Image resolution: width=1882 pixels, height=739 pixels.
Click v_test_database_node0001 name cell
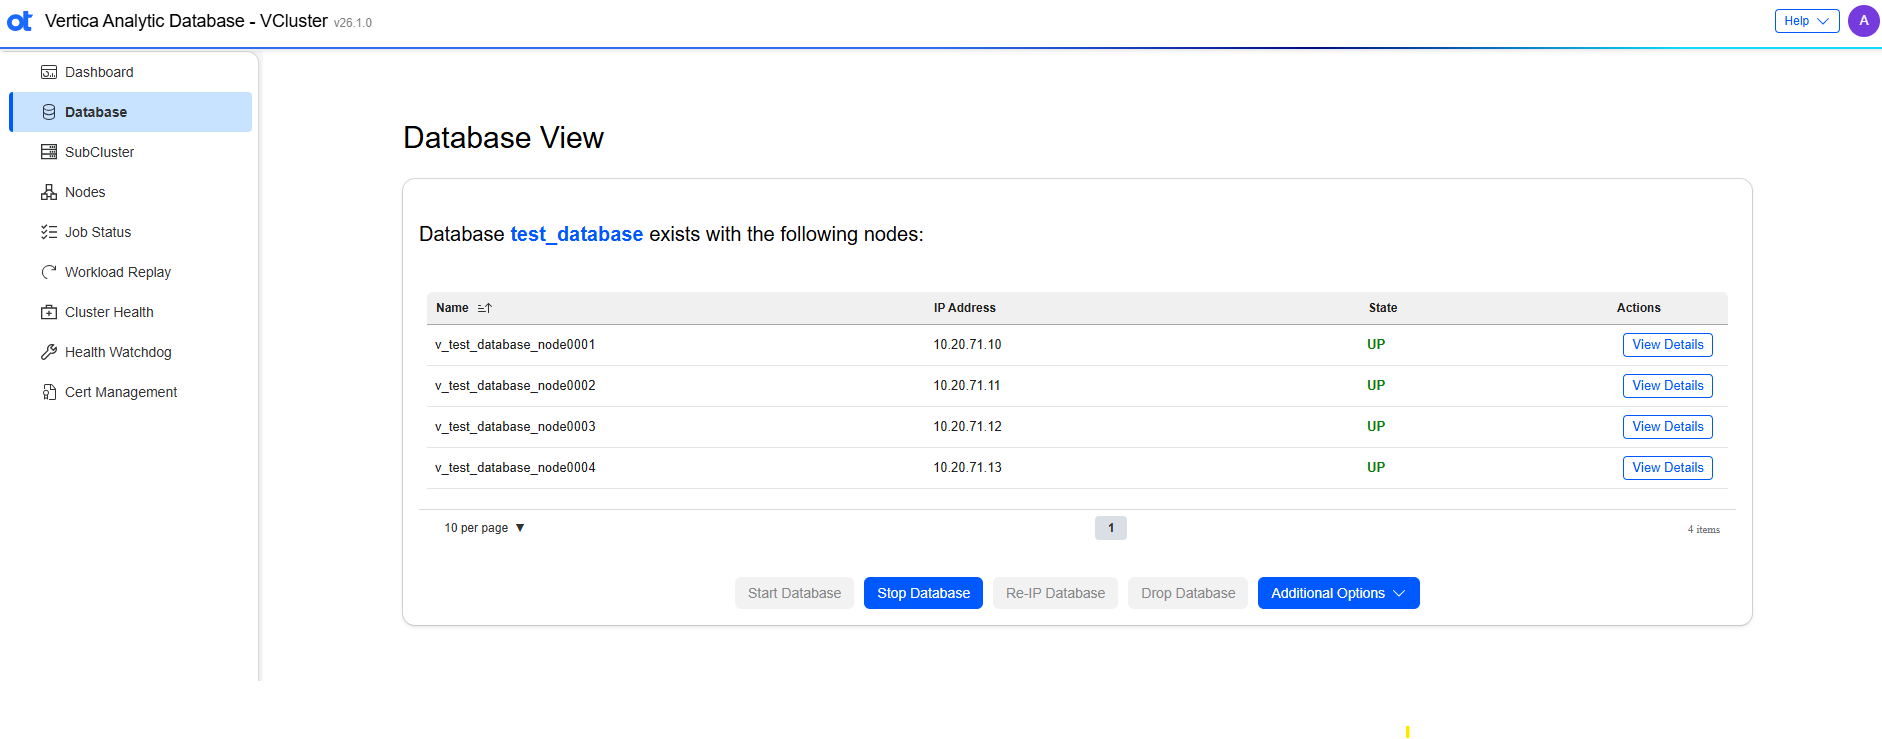click(515, 345)
